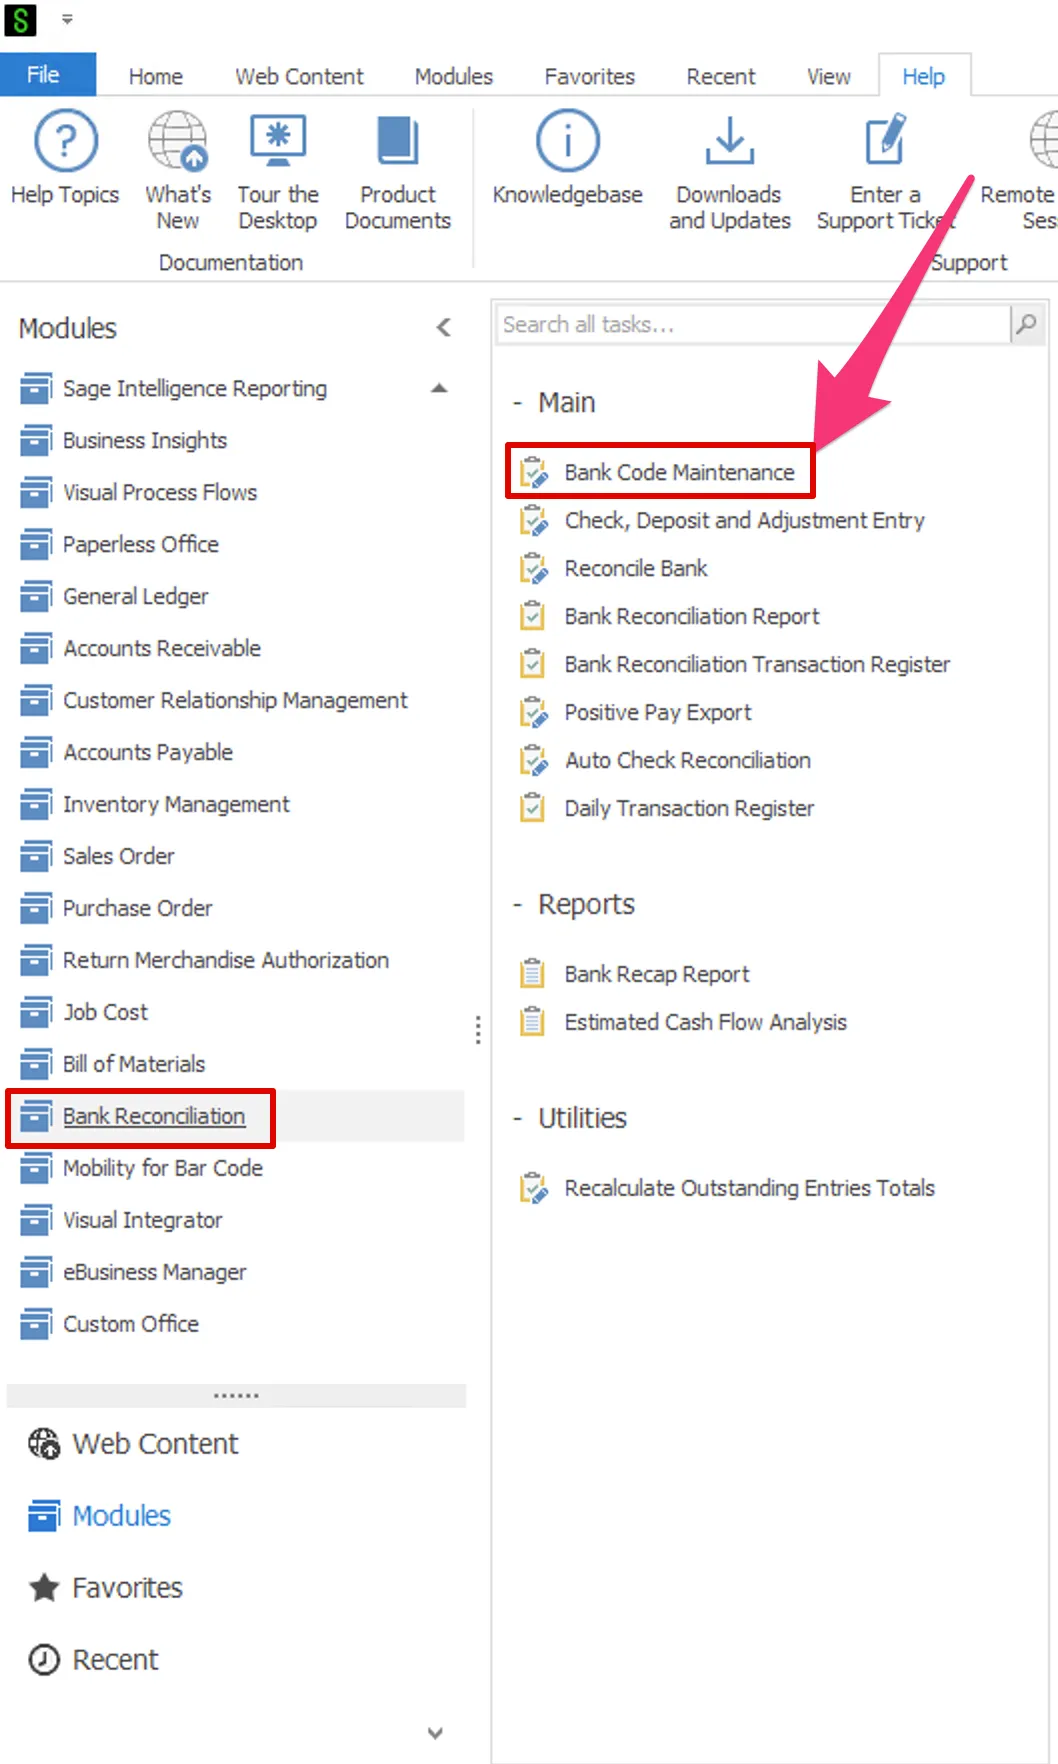1058x1764 pixels.
Task: Open Bank Code Maintenance task
Action: [679, 472]
